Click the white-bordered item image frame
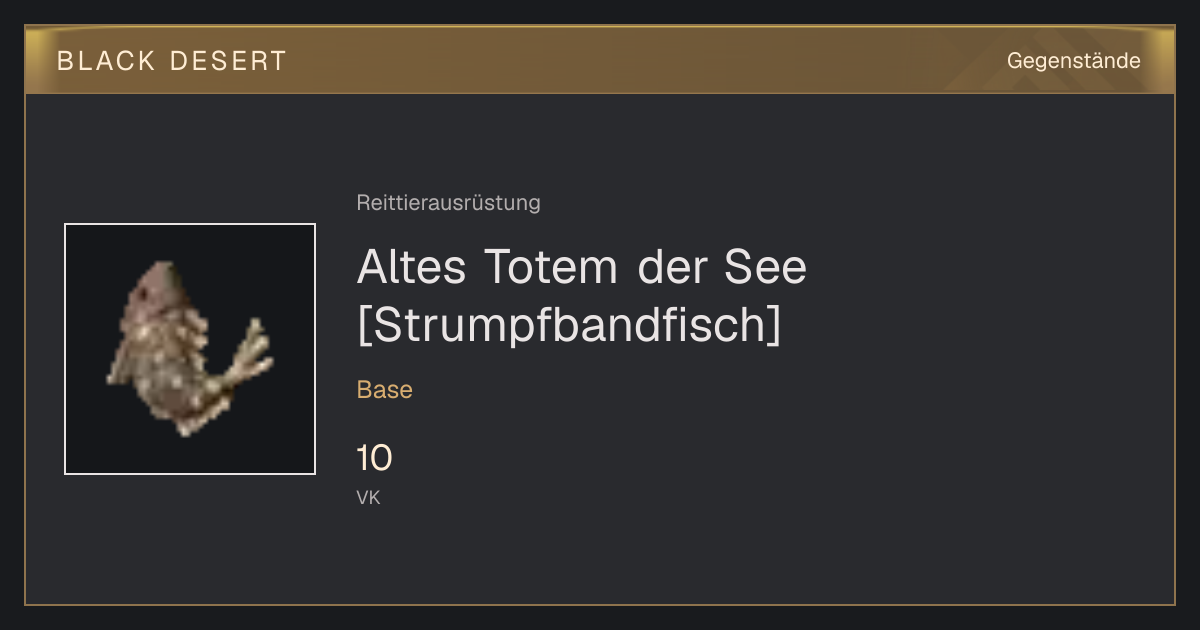Screen dimensions: 1200x630 point(190,349)
